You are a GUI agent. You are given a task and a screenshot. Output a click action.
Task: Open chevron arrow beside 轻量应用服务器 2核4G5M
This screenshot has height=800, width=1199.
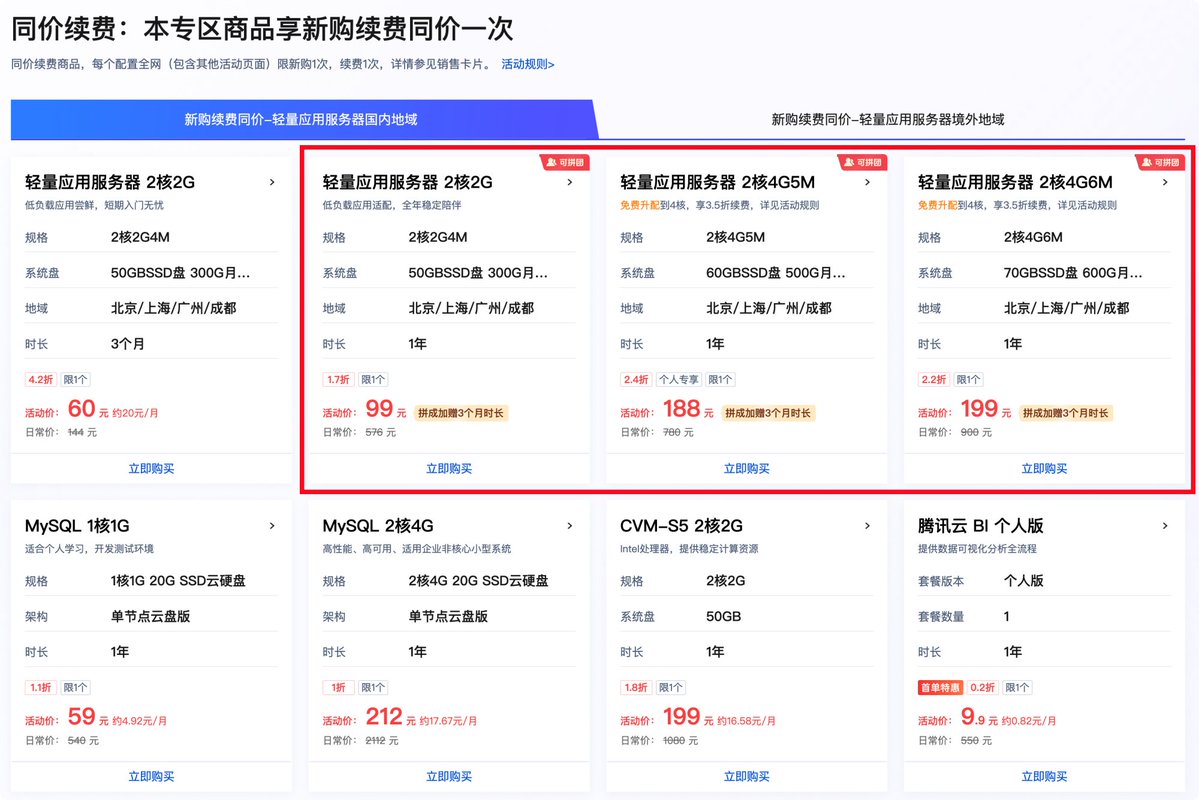click(867, 182)
